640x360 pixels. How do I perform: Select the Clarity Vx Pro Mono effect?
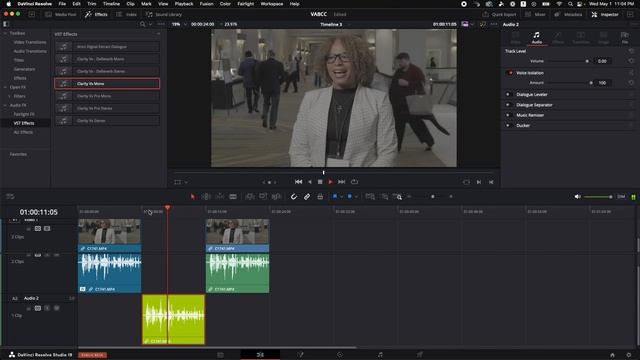pos(107,96)
